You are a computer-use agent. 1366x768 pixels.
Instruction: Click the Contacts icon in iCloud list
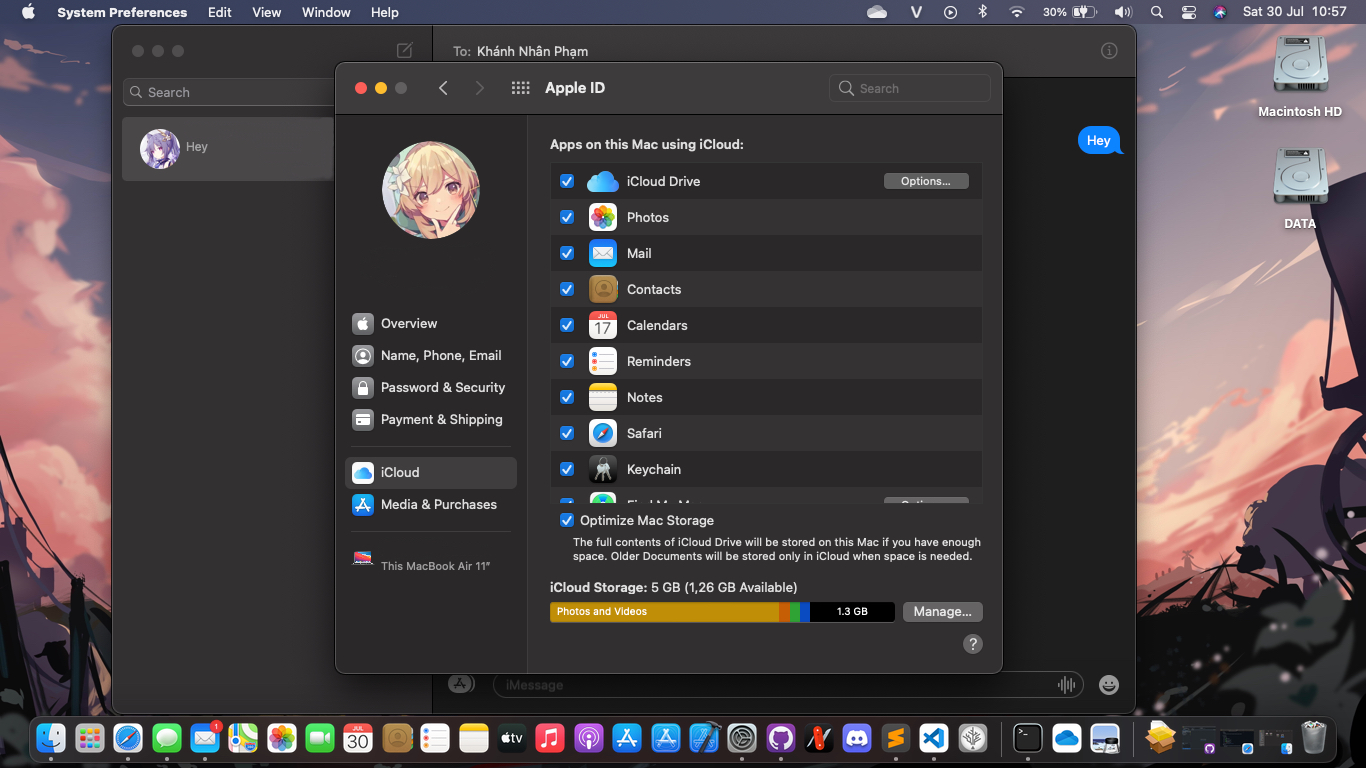[603, 289]
